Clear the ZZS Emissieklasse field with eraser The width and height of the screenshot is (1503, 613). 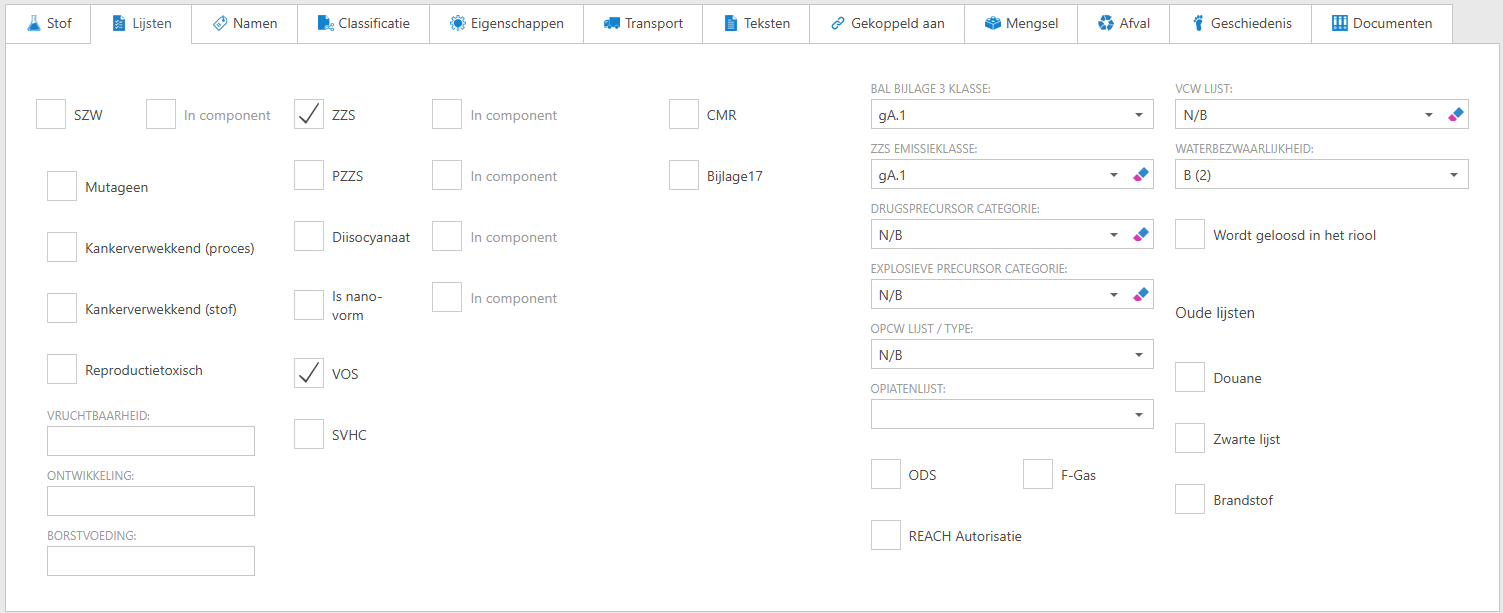[x=1141, y=175]
